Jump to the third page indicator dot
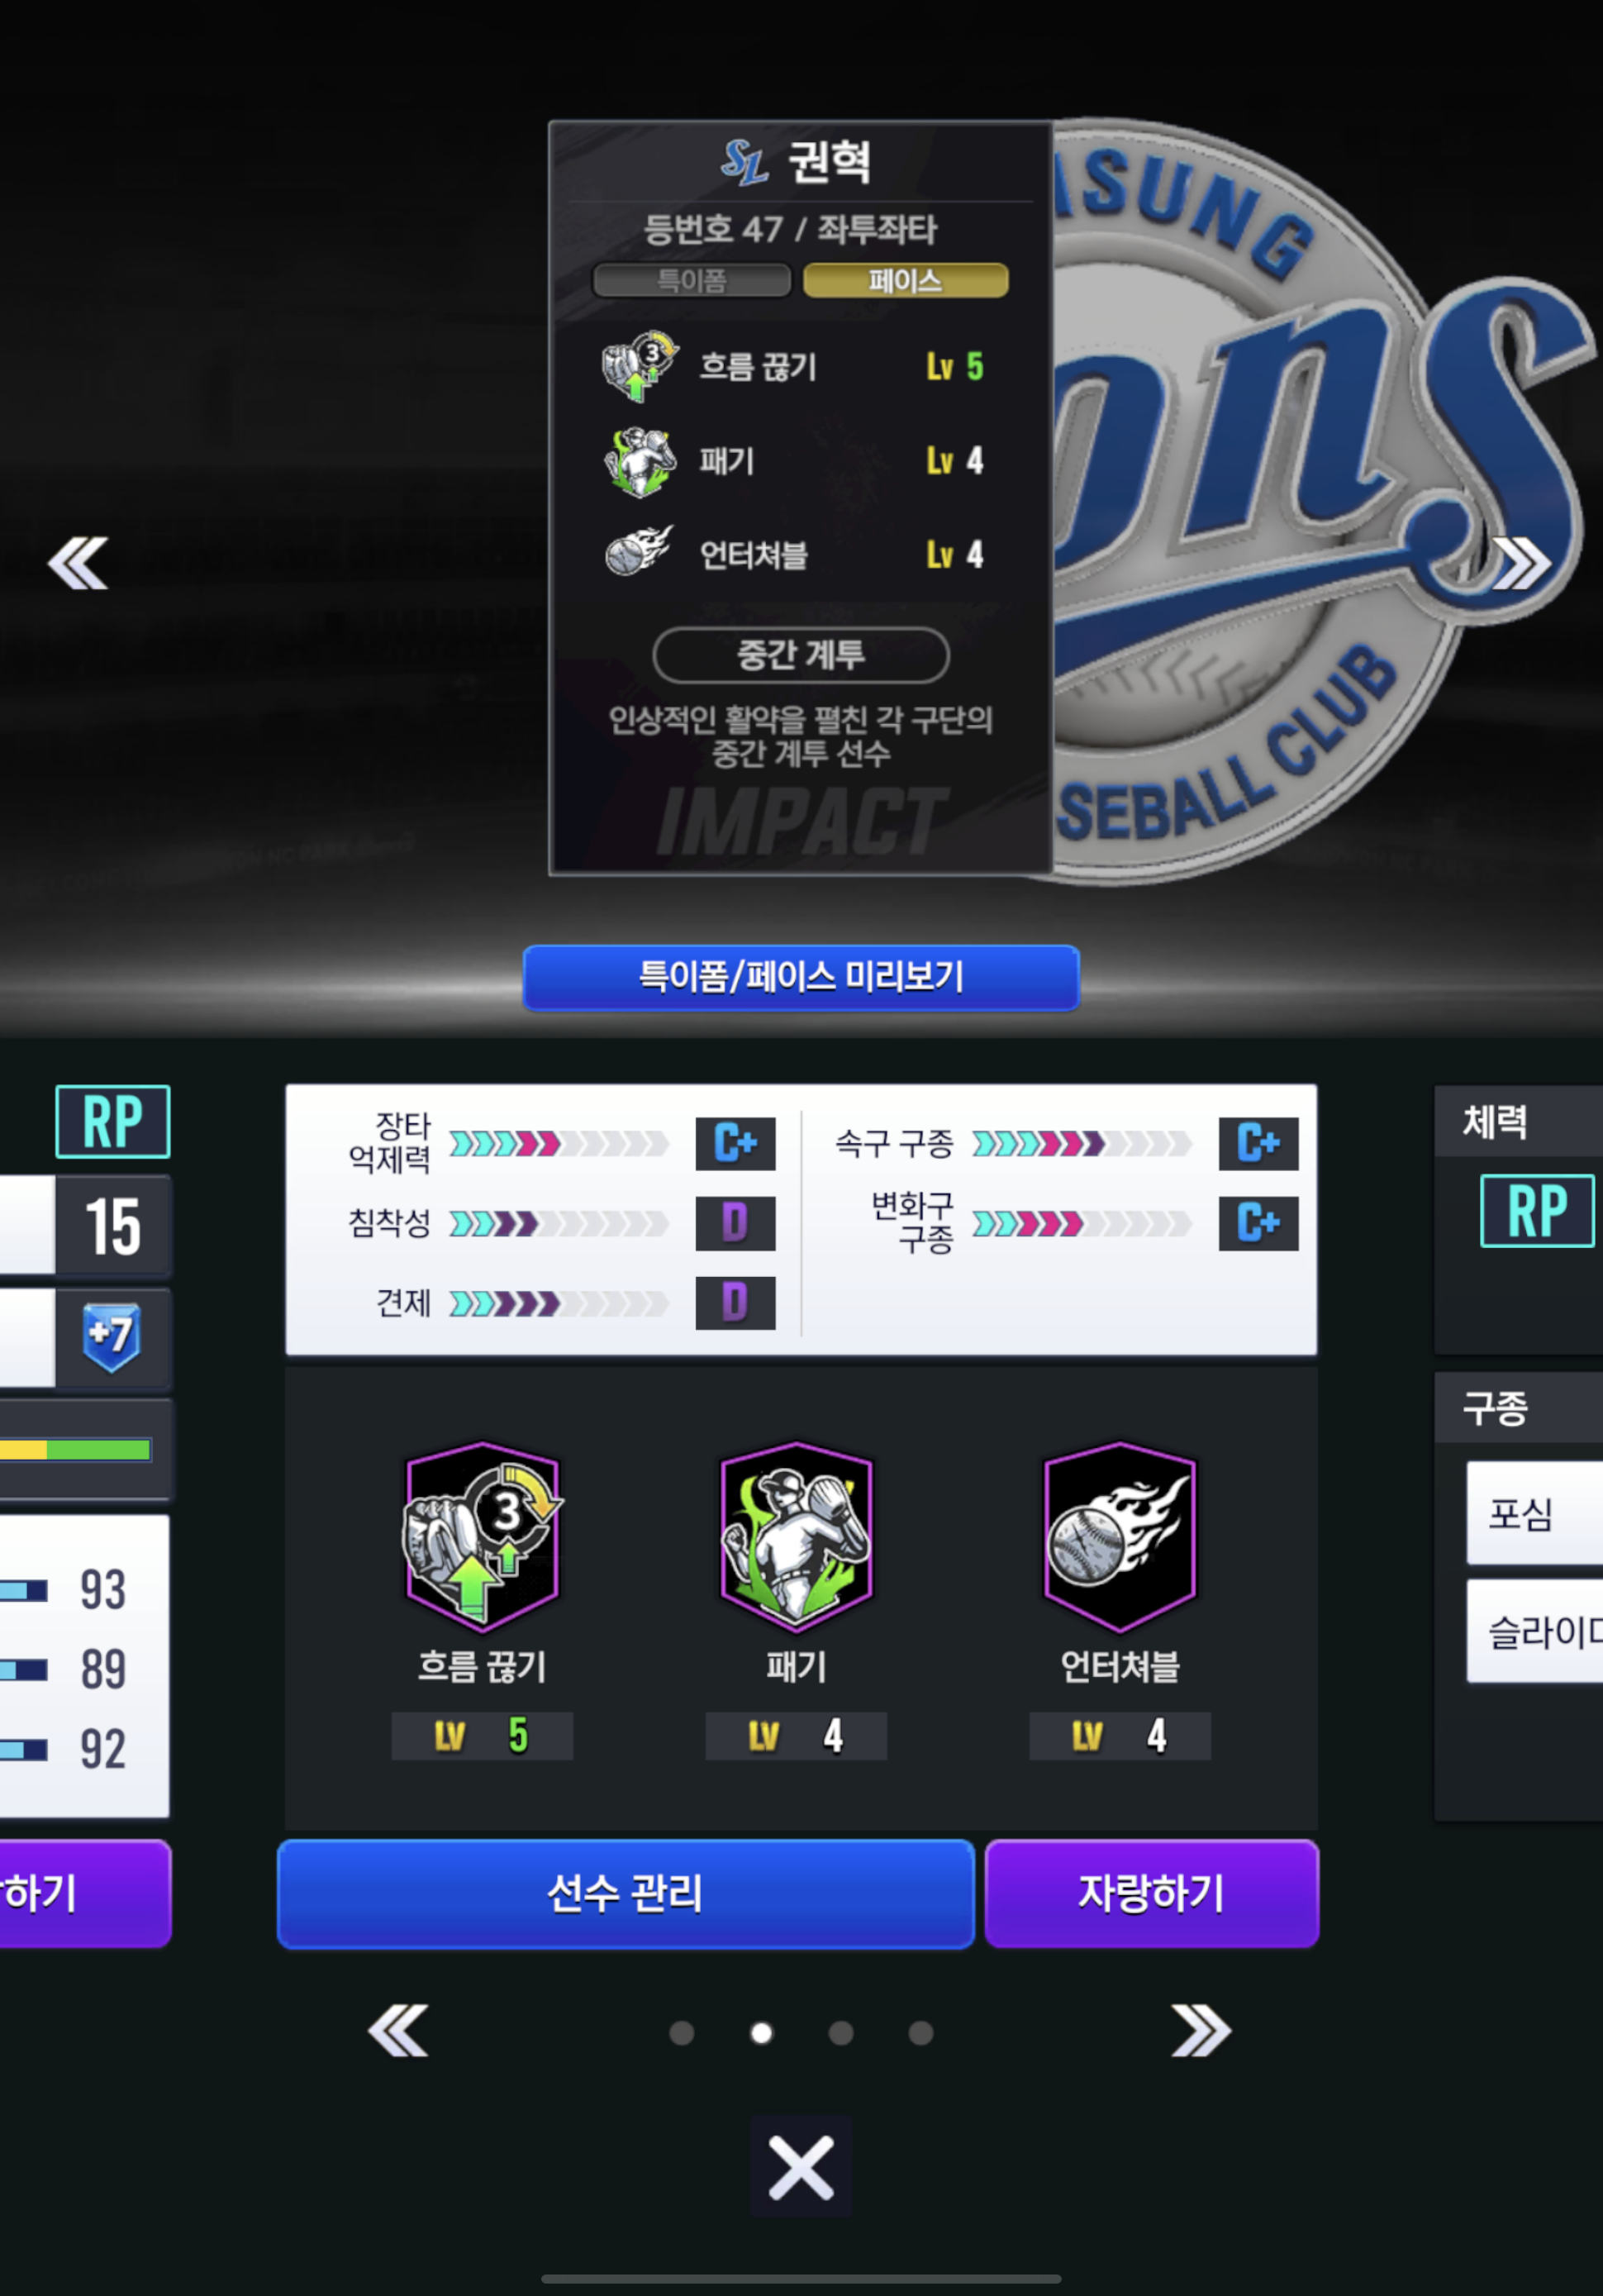 [x=841, y=2033]
